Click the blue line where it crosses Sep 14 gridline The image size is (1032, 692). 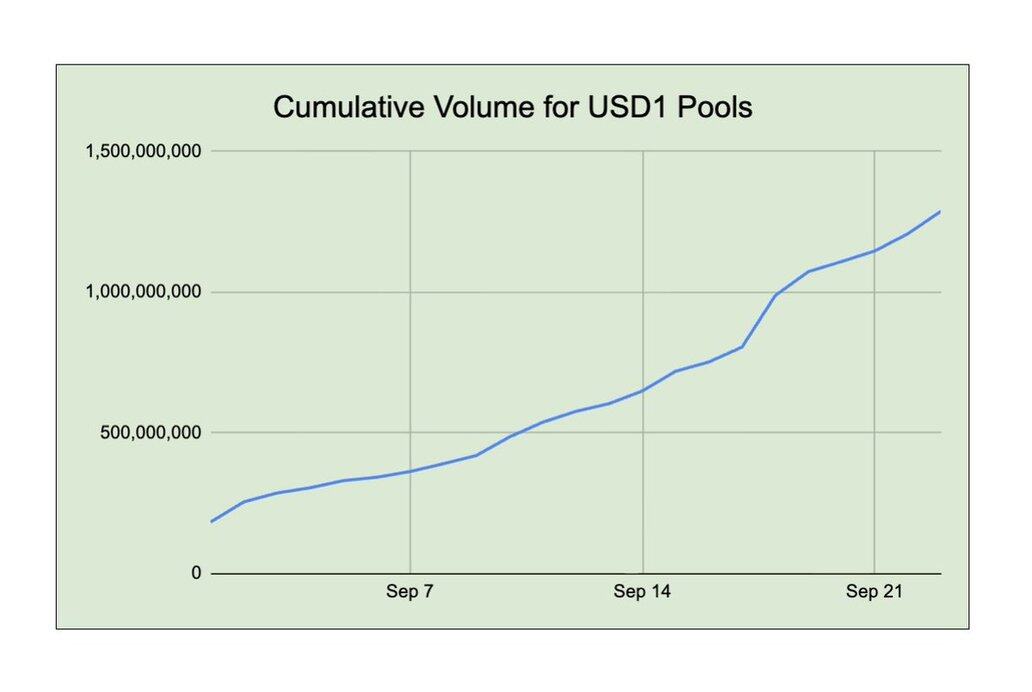pyautogui.click(x=642, y=391)
